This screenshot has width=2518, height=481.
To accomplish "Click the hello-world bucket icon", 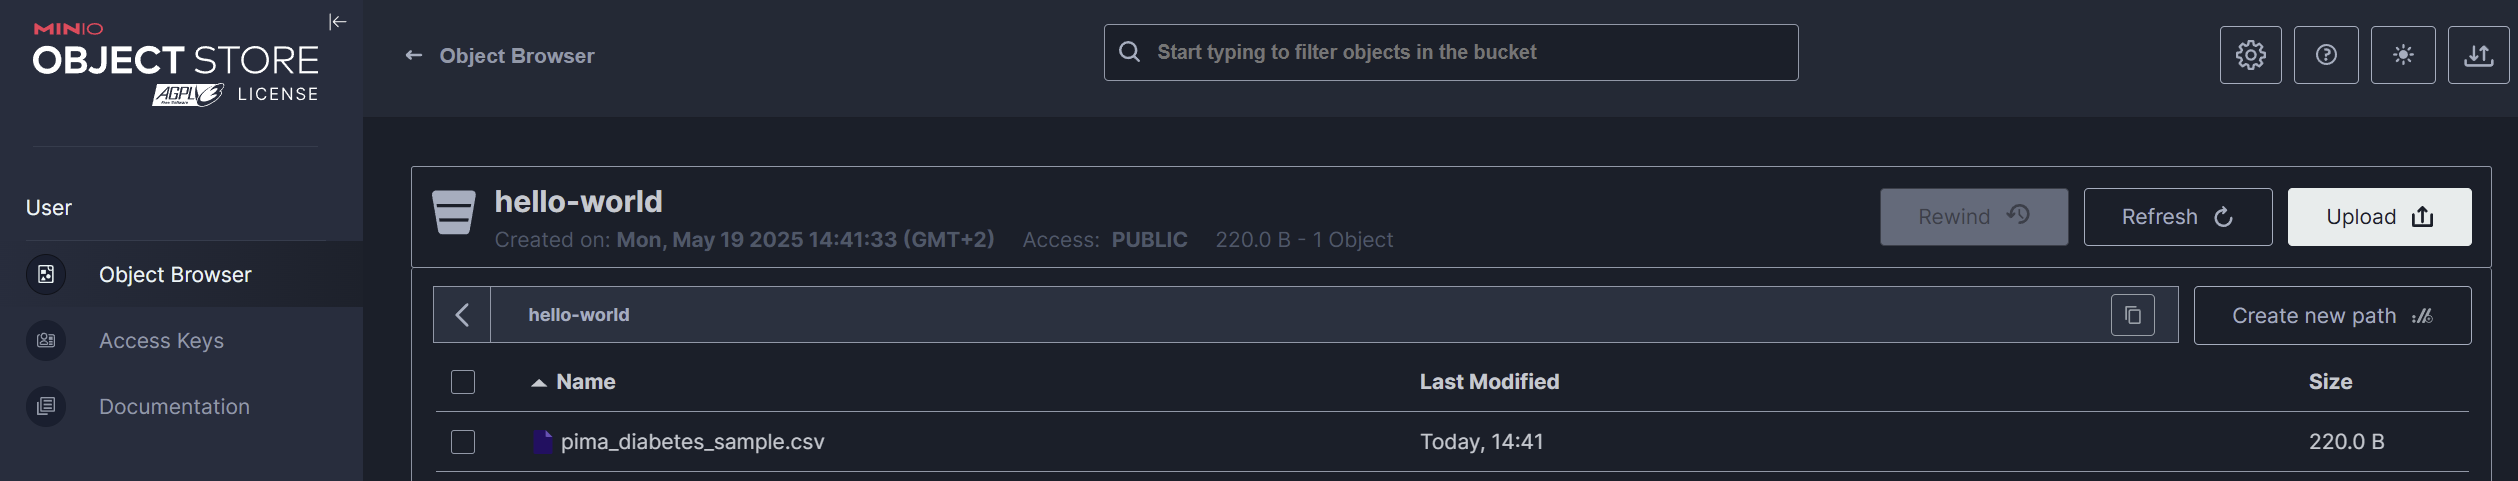I will pos(453,212).
